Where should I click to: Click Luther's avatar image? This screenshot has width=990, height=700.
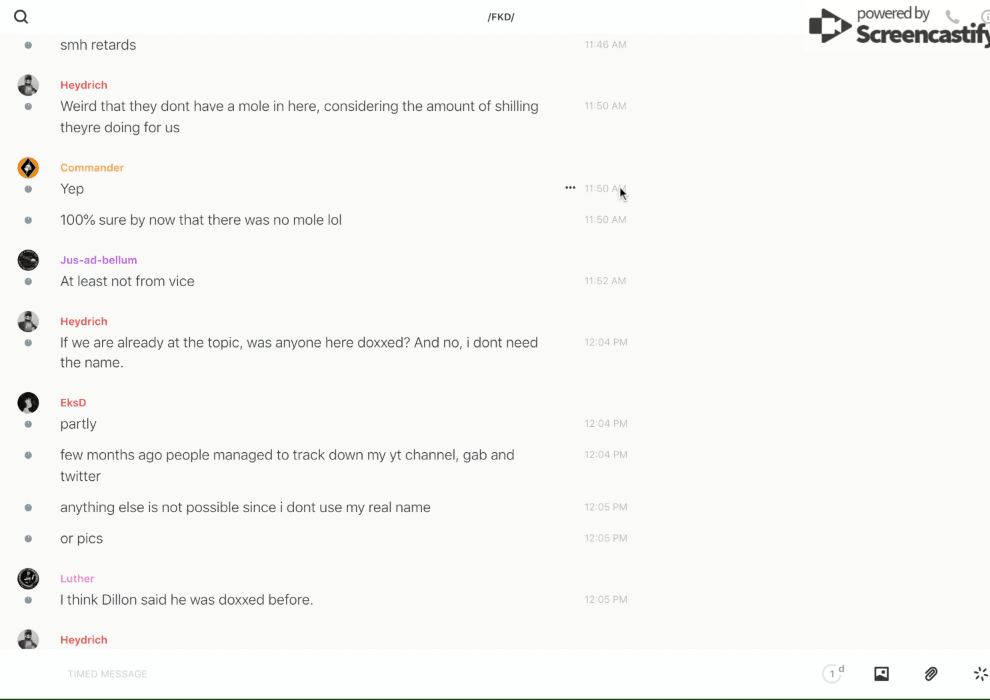pos(28,579)
